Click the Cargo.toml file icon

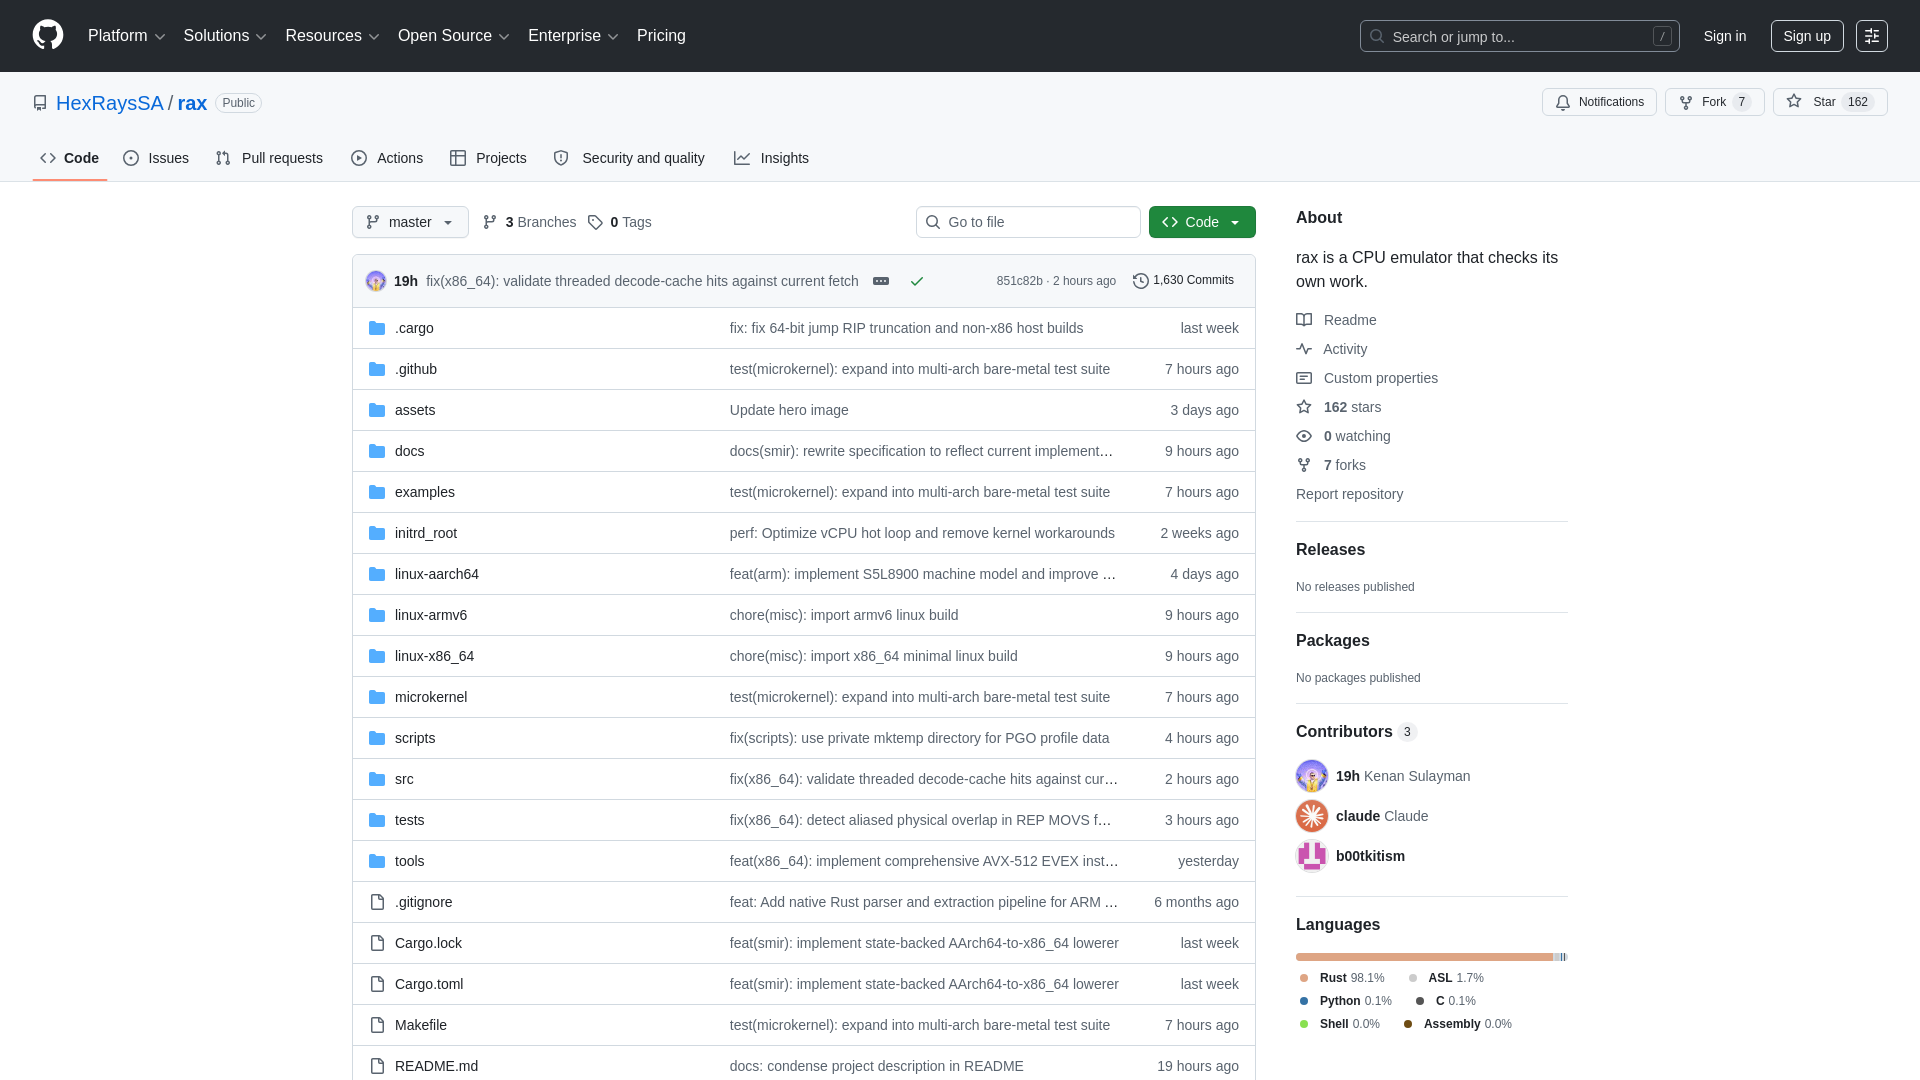point(377,984)
